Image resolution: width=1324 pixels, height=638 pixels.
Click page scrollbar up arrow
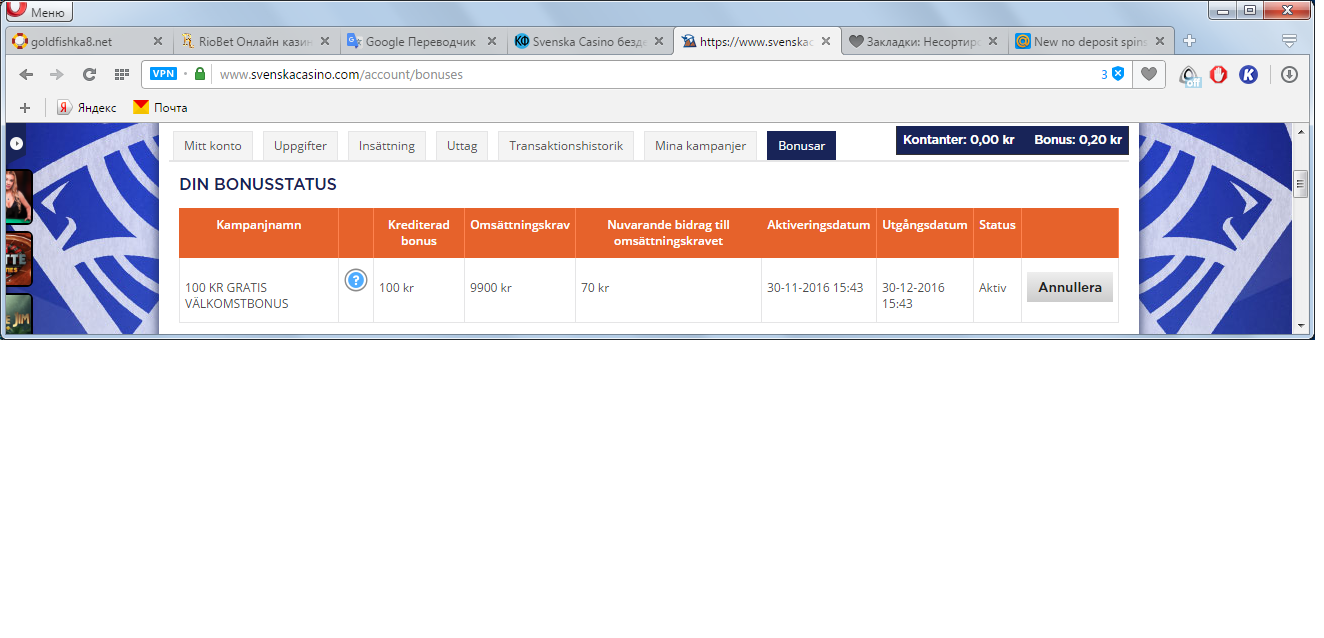click(x=1301, y=132)
